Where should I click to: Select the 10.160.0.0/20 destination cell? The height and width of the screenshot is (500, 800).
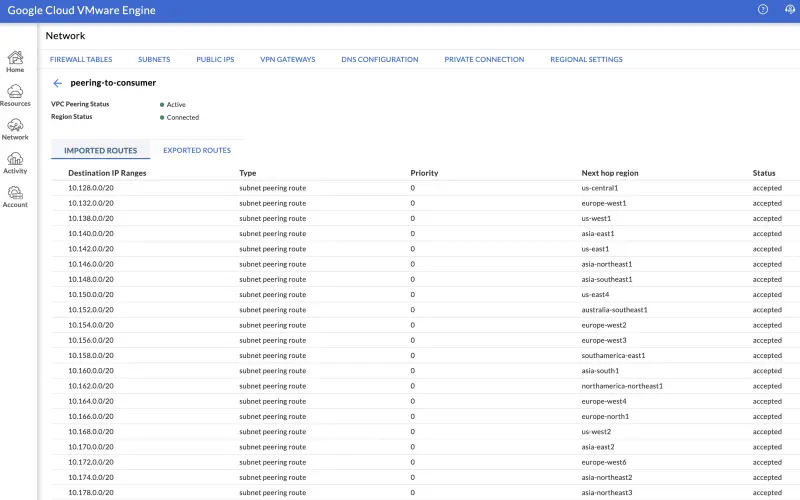click(x=91, y=371)
